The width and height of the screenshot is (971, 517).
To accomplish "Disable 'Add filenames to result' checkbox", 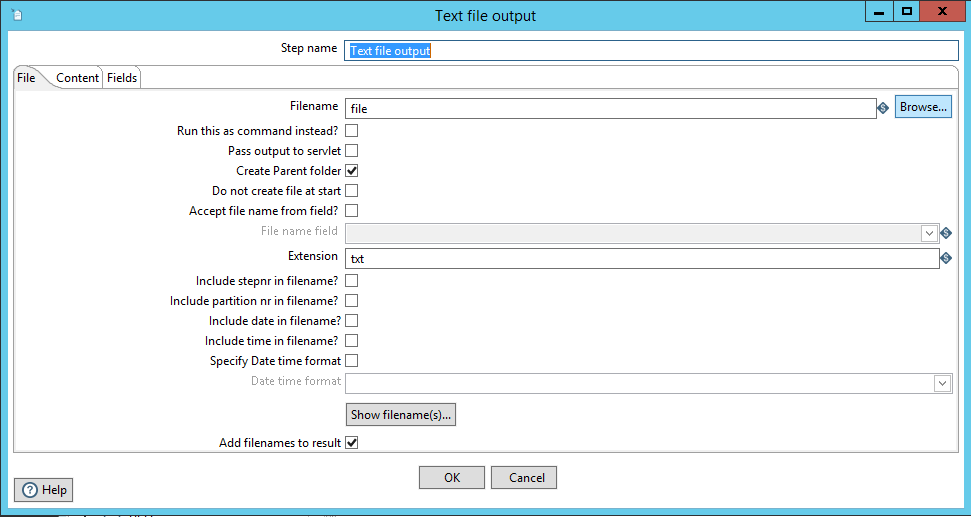I will (352, 443).
